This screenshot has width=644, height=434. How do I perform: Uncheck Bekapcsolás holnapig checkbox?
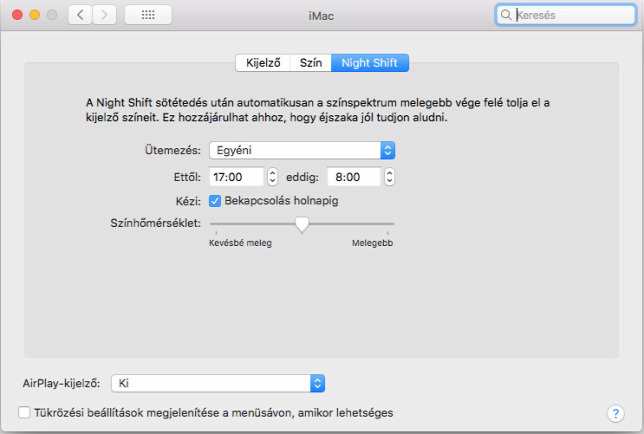[x=215, y=201]
